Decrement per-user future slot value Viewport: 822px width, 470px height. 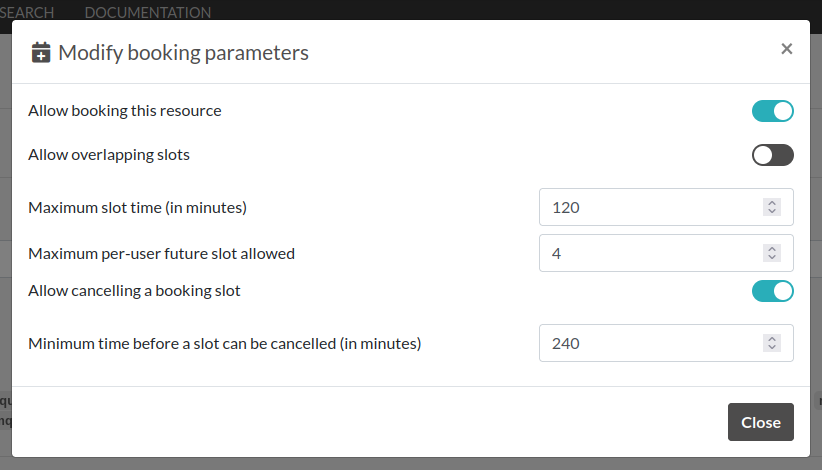click(771, 258)
